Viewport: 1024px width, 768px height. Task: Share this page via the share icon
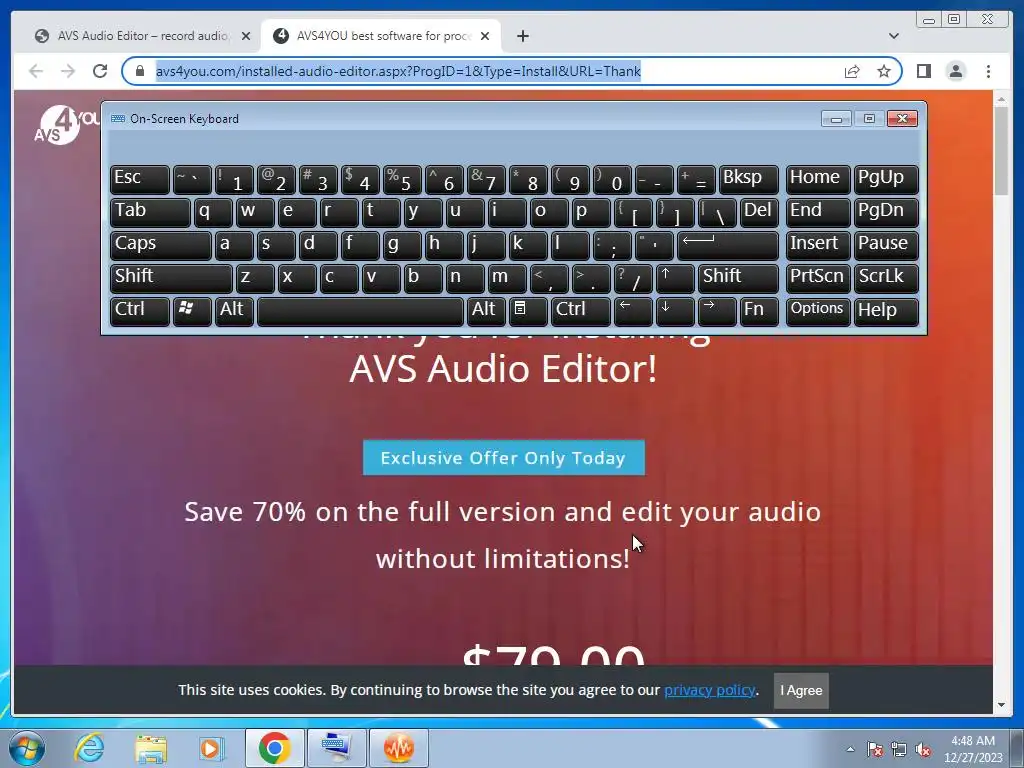852,71
